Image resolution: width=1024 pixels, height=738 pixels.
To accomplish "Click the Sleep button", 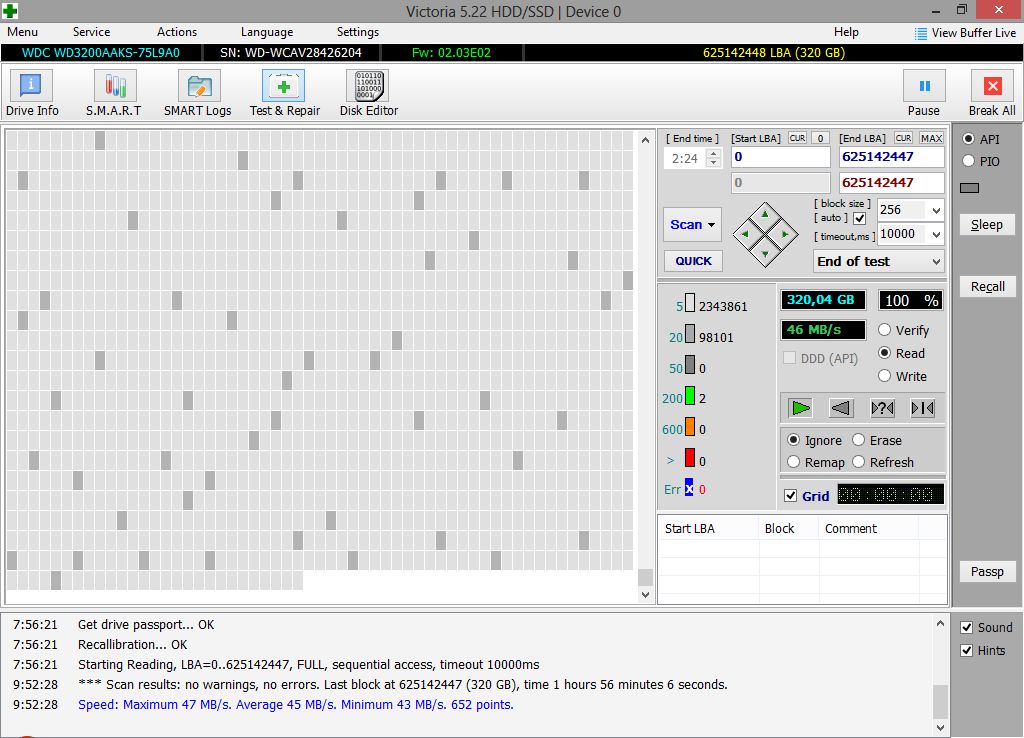I will click(987, 225).
